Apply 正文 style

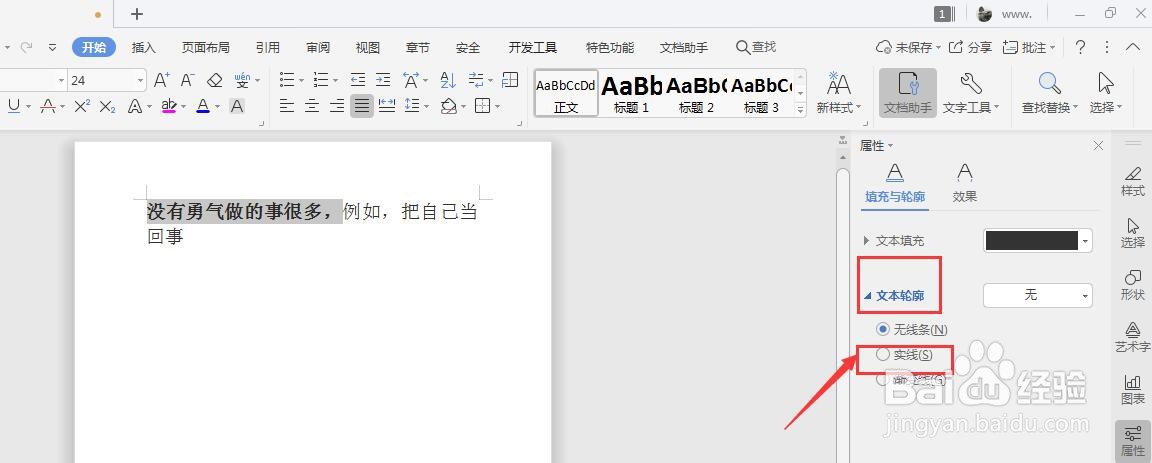566,93
